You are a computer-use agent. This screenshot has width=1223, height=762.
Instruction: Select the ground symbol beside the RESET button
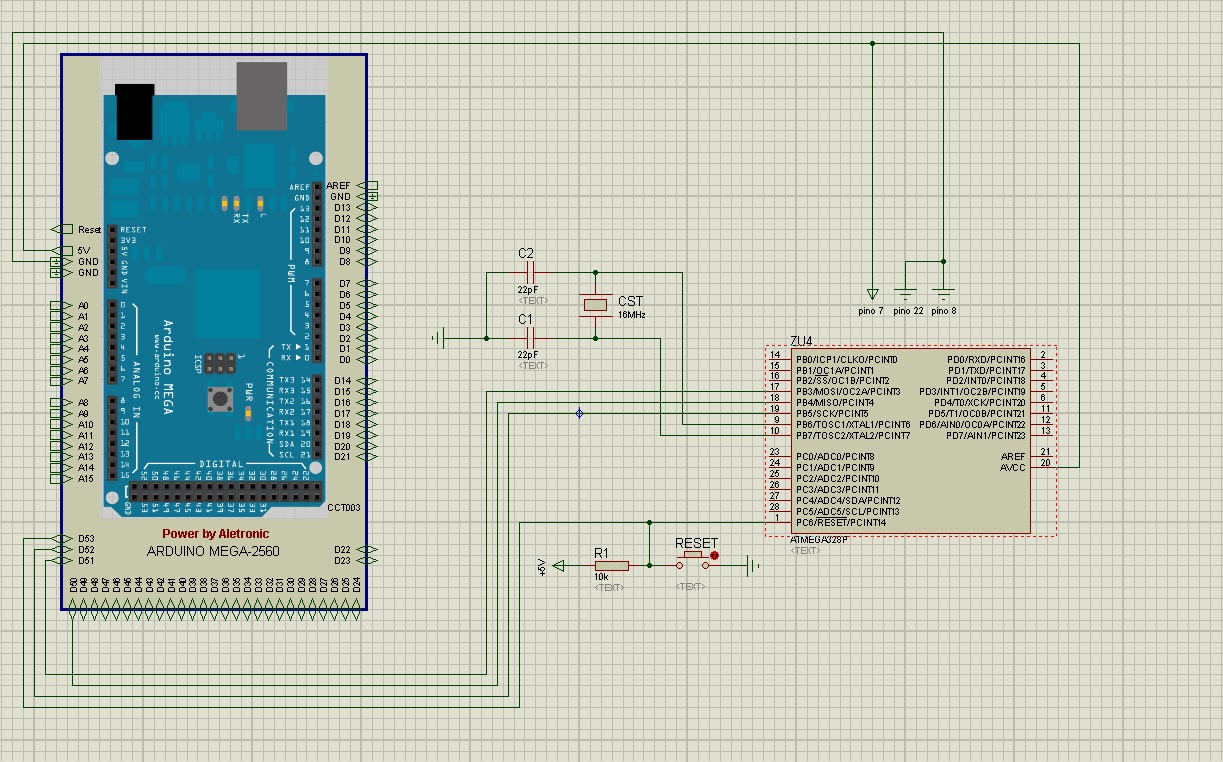pyautogui.click(x=750, y=567)
